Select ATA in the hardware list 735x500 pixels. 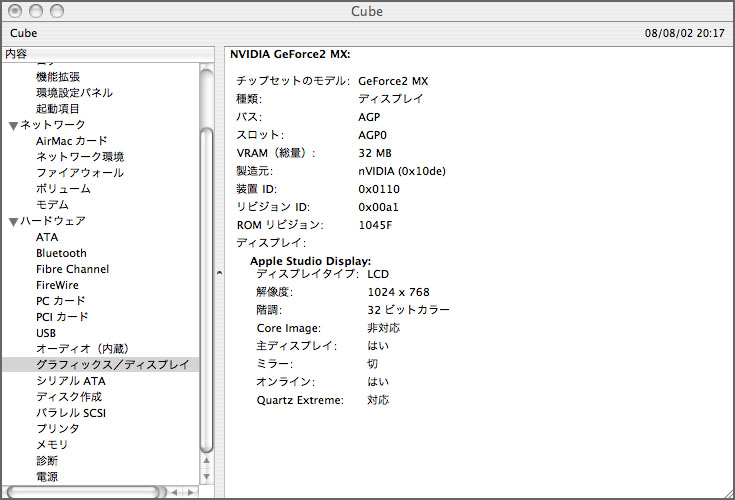(x=47, y=237)
